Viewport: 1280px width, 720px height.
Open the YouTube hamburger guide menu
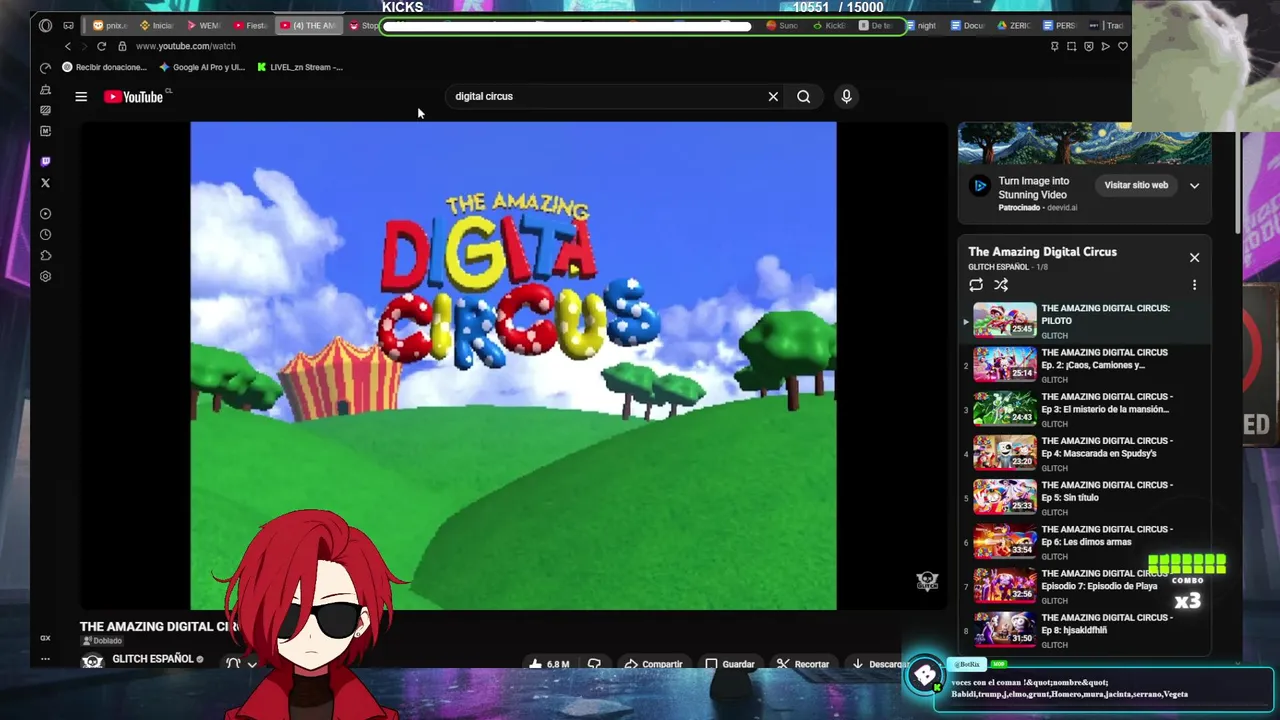point(81,97)
